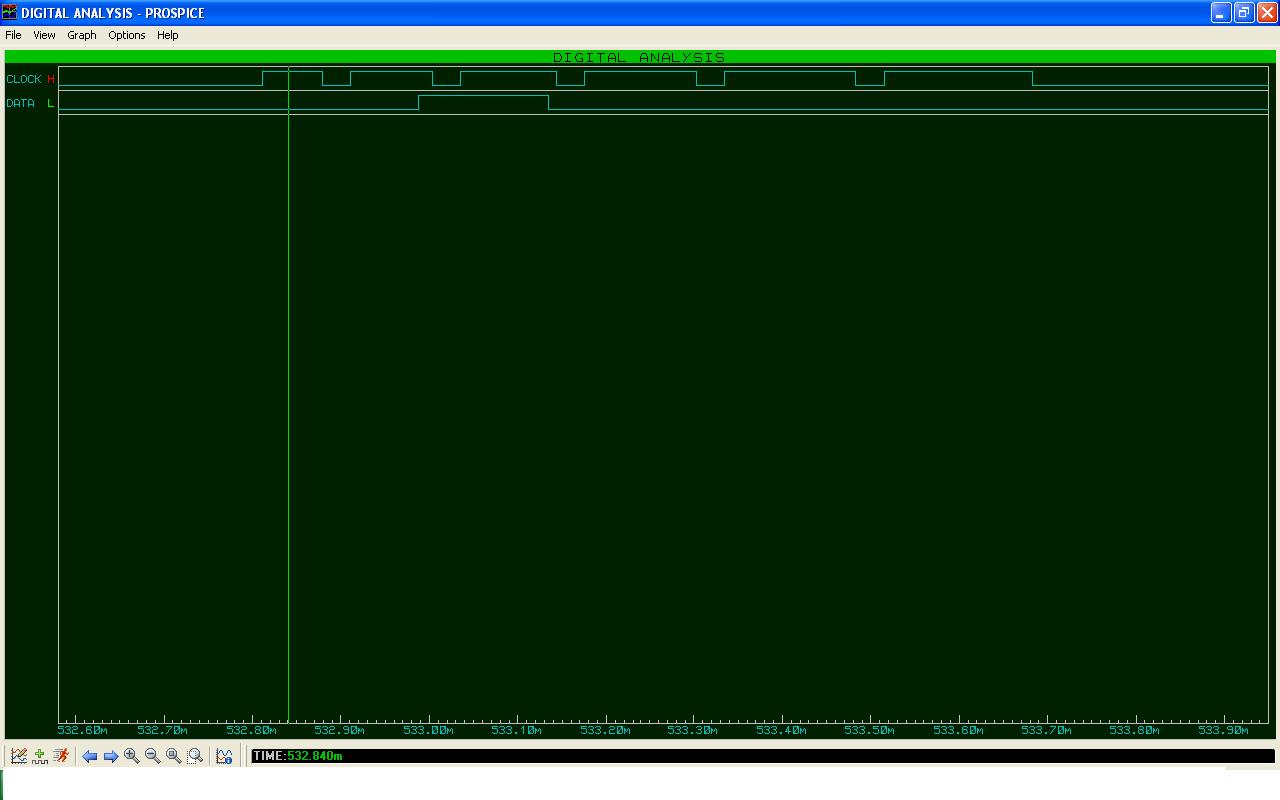This screenshot has width=1280, height=800.
Task: Open the Help menu
Action: click(168, 35)
